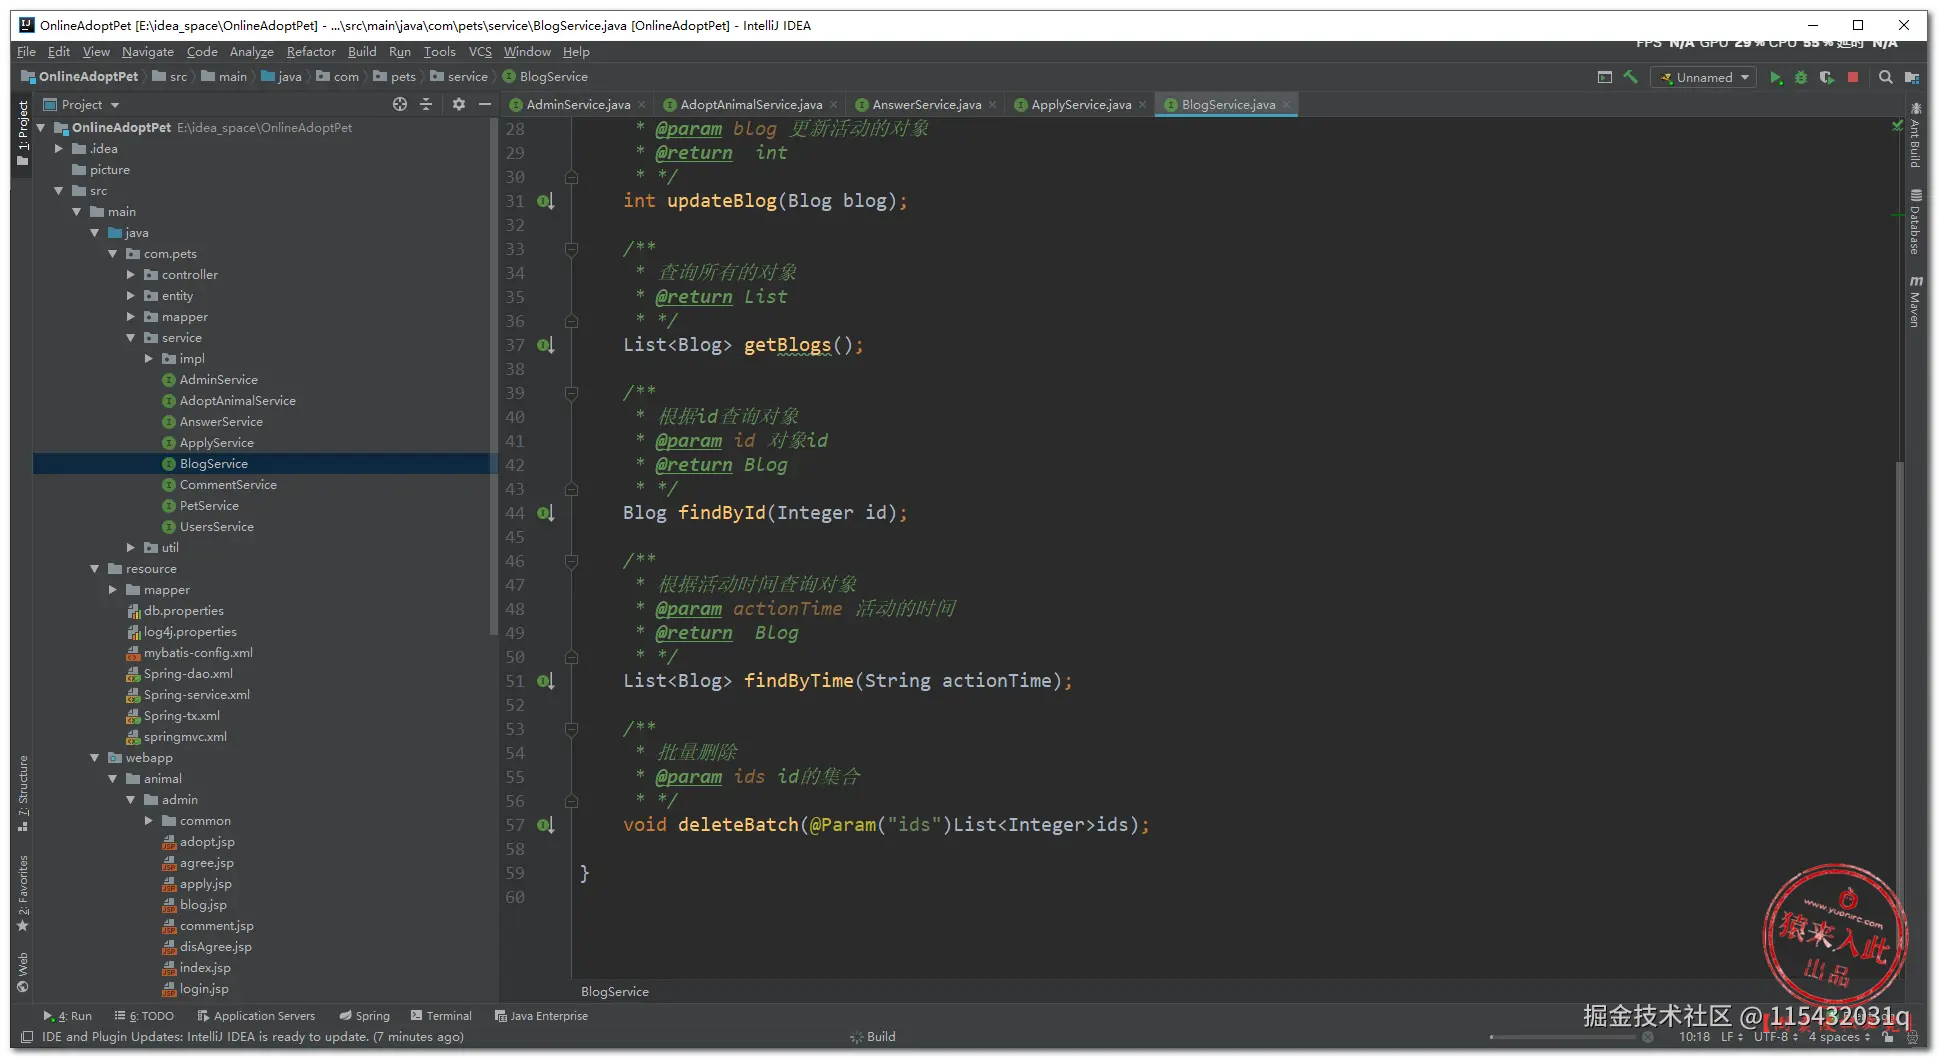1939x1059 pixels.
Task: Toggle the Structure tool window on left edge
Action: [23, 792]
